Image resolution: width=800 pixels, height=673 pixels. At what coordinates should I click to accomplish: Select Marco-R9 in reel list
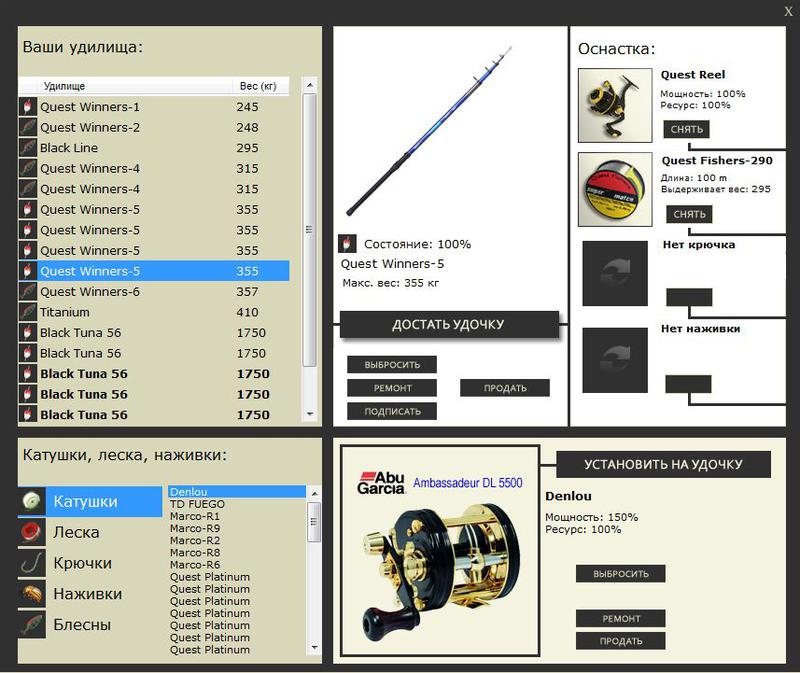237,528
